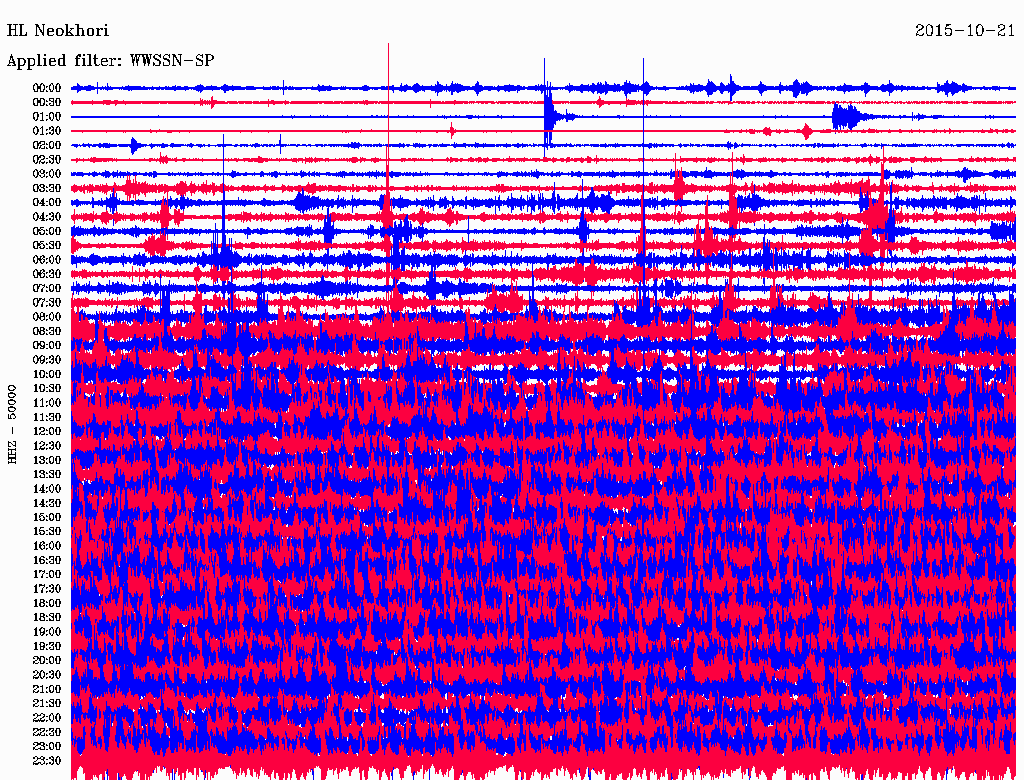This screenshot has height=780, width=1024.
Task: Select the 07:30 time label
Action: coord(47,302)
